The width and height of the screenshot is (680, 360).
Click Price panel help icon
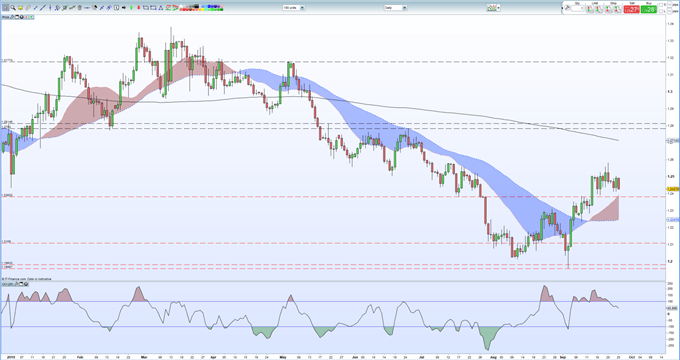coord(22,17)
